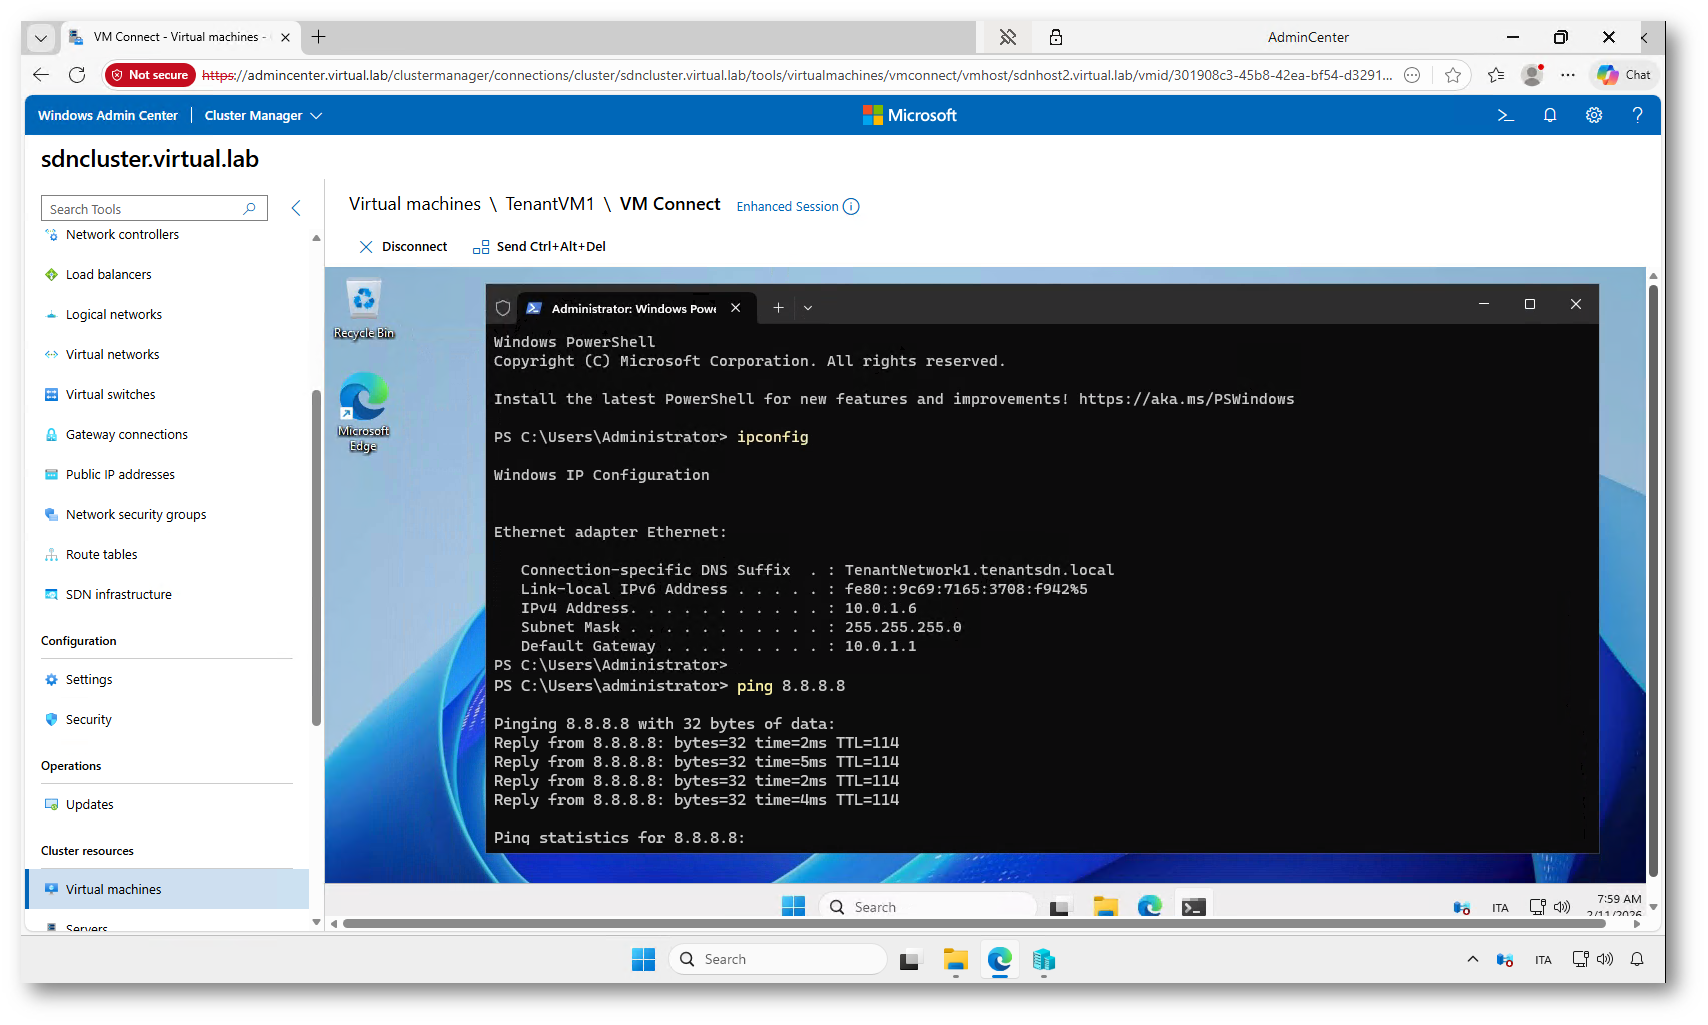Open File Explorer from host taskbar
Screen dimensions: 1708x1025
pyautogui.click(x=955, y=960)
